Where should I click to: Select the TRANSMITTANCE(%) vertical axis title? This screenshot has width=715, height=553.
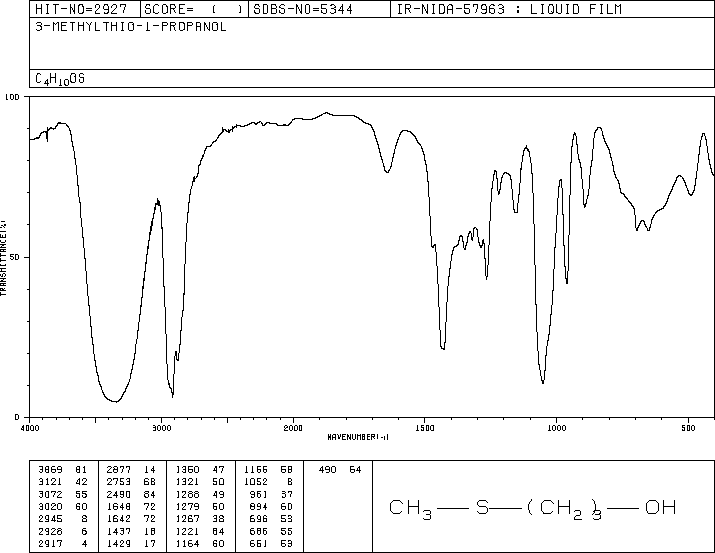click(3, 258)
